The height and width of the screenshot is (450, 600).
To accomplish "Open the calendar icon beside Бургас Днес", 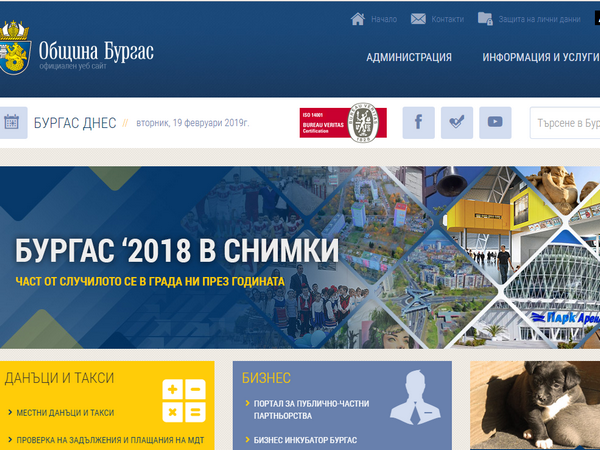I will [12, 122].
